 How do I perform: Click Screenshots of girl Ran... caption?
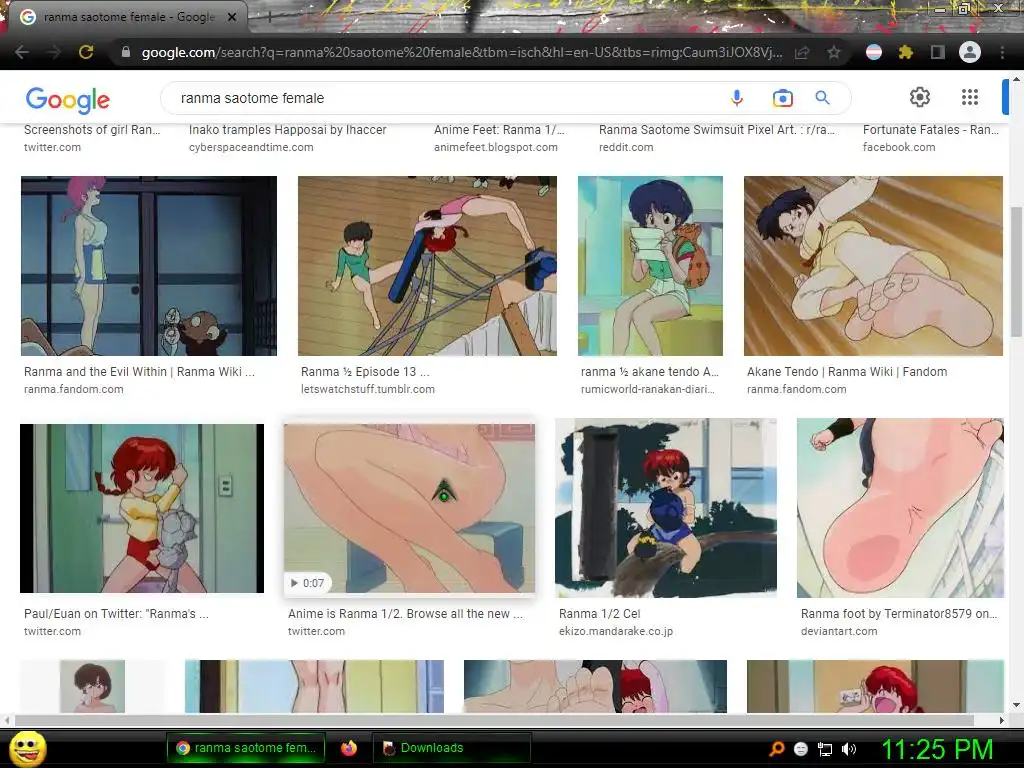point(91,129)
